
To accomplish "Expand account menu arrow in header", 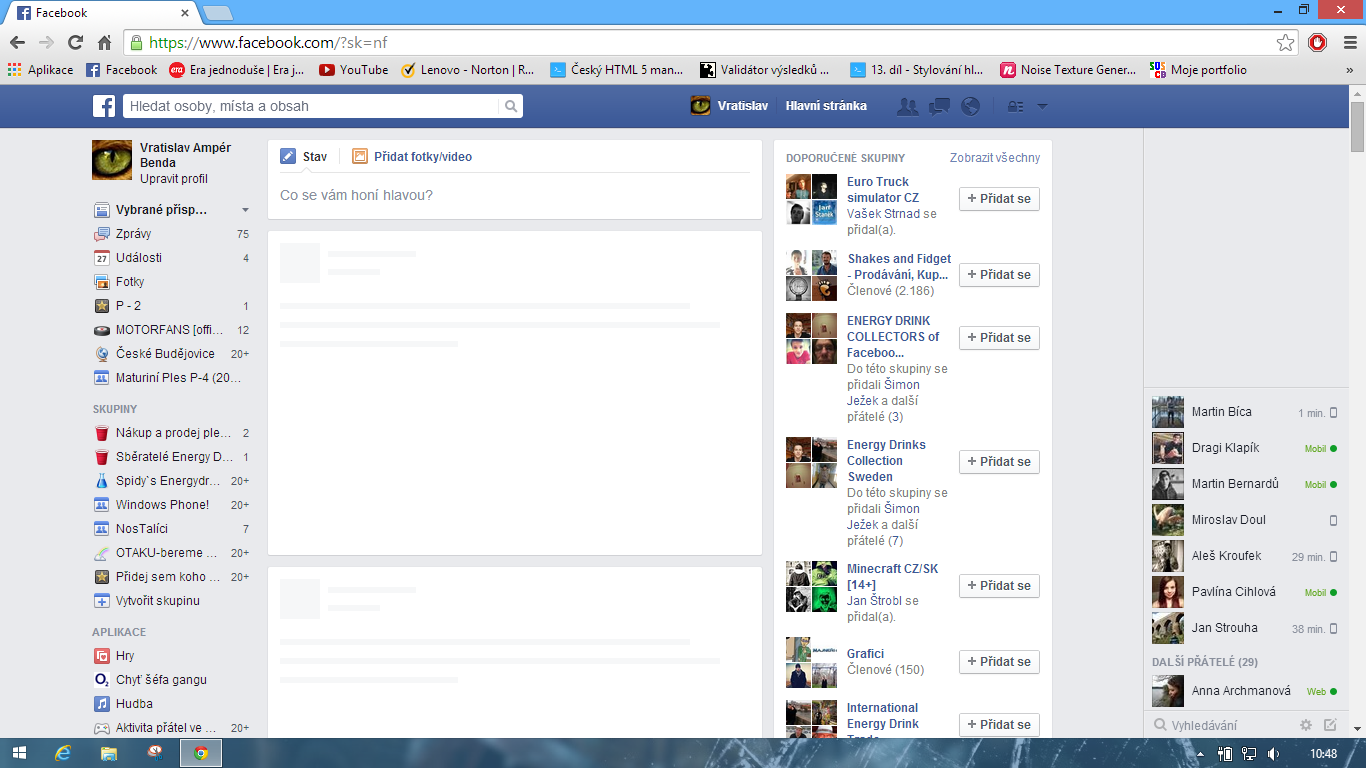I will coord(1042,106).
